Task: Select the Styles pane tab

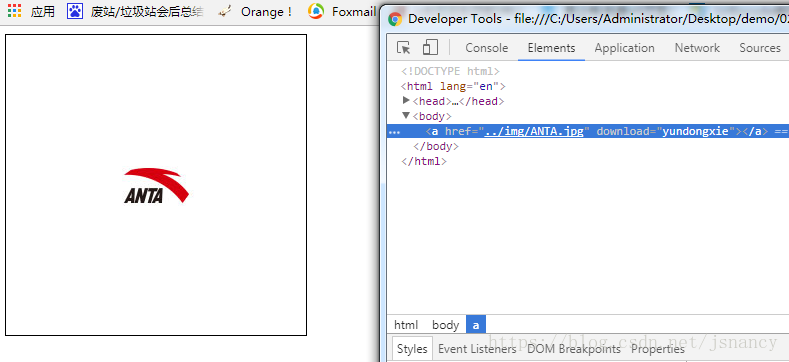Action: coord(412,349)
